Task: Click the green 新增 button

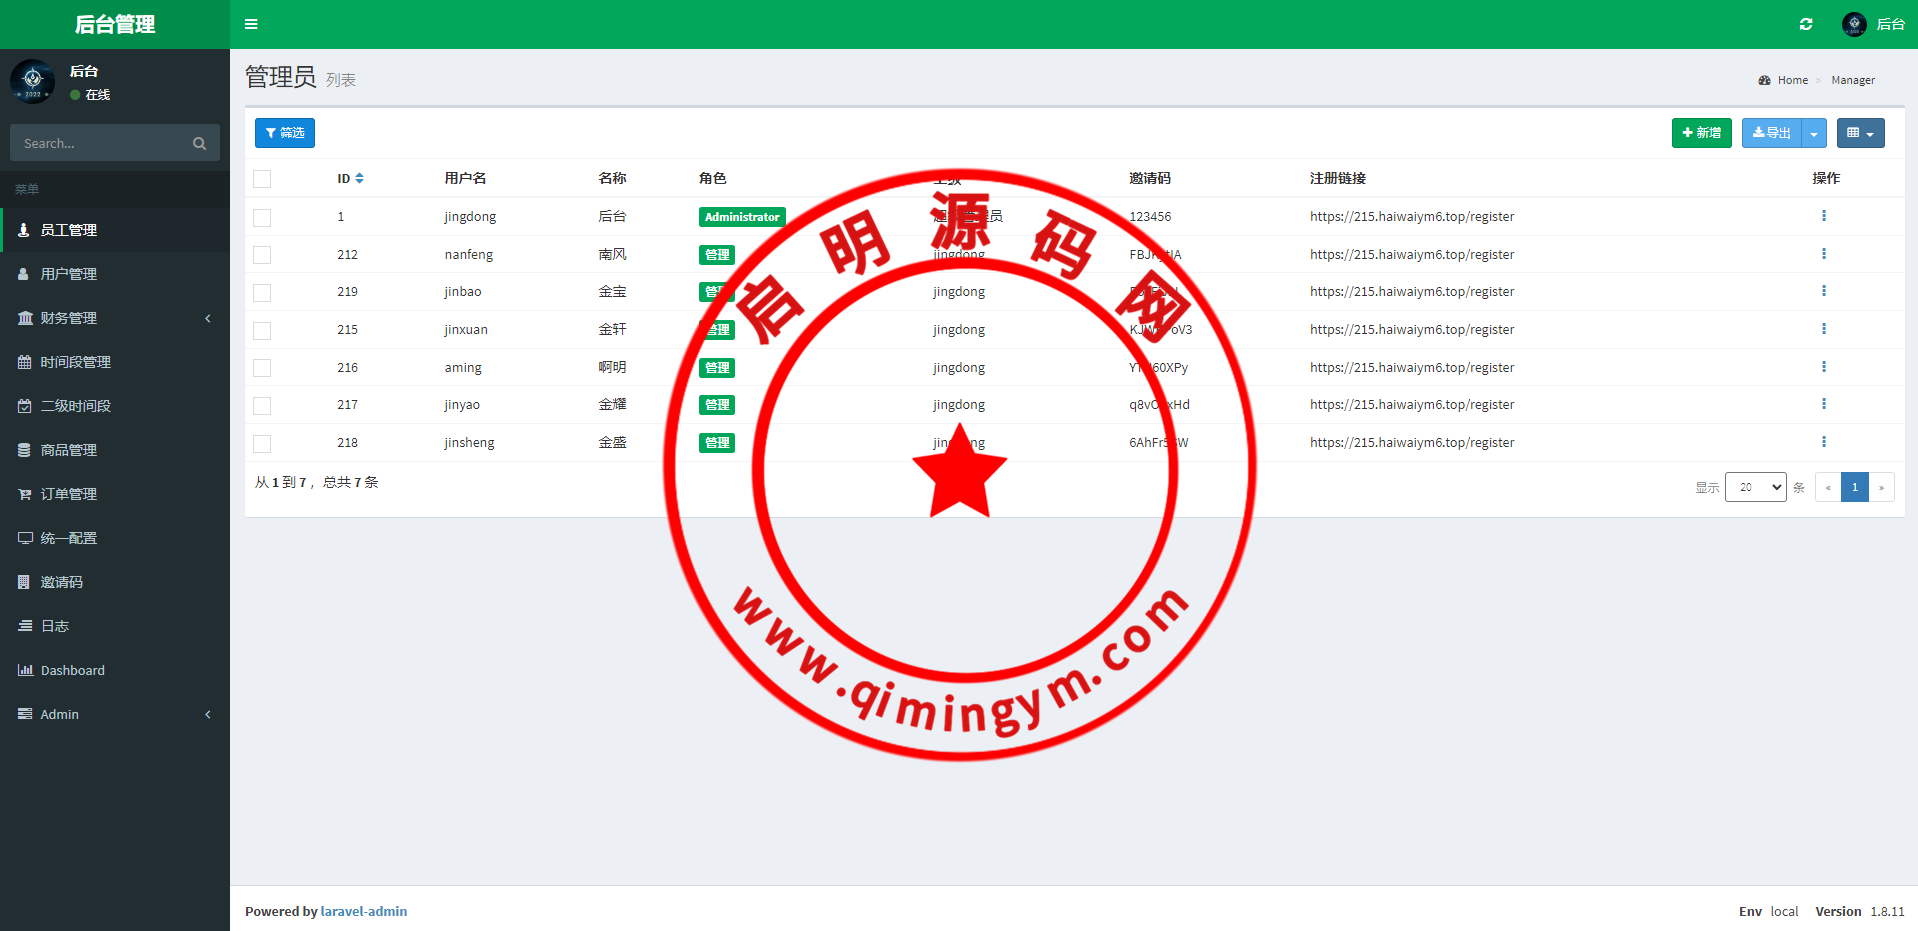Action: coord(1701,133)
